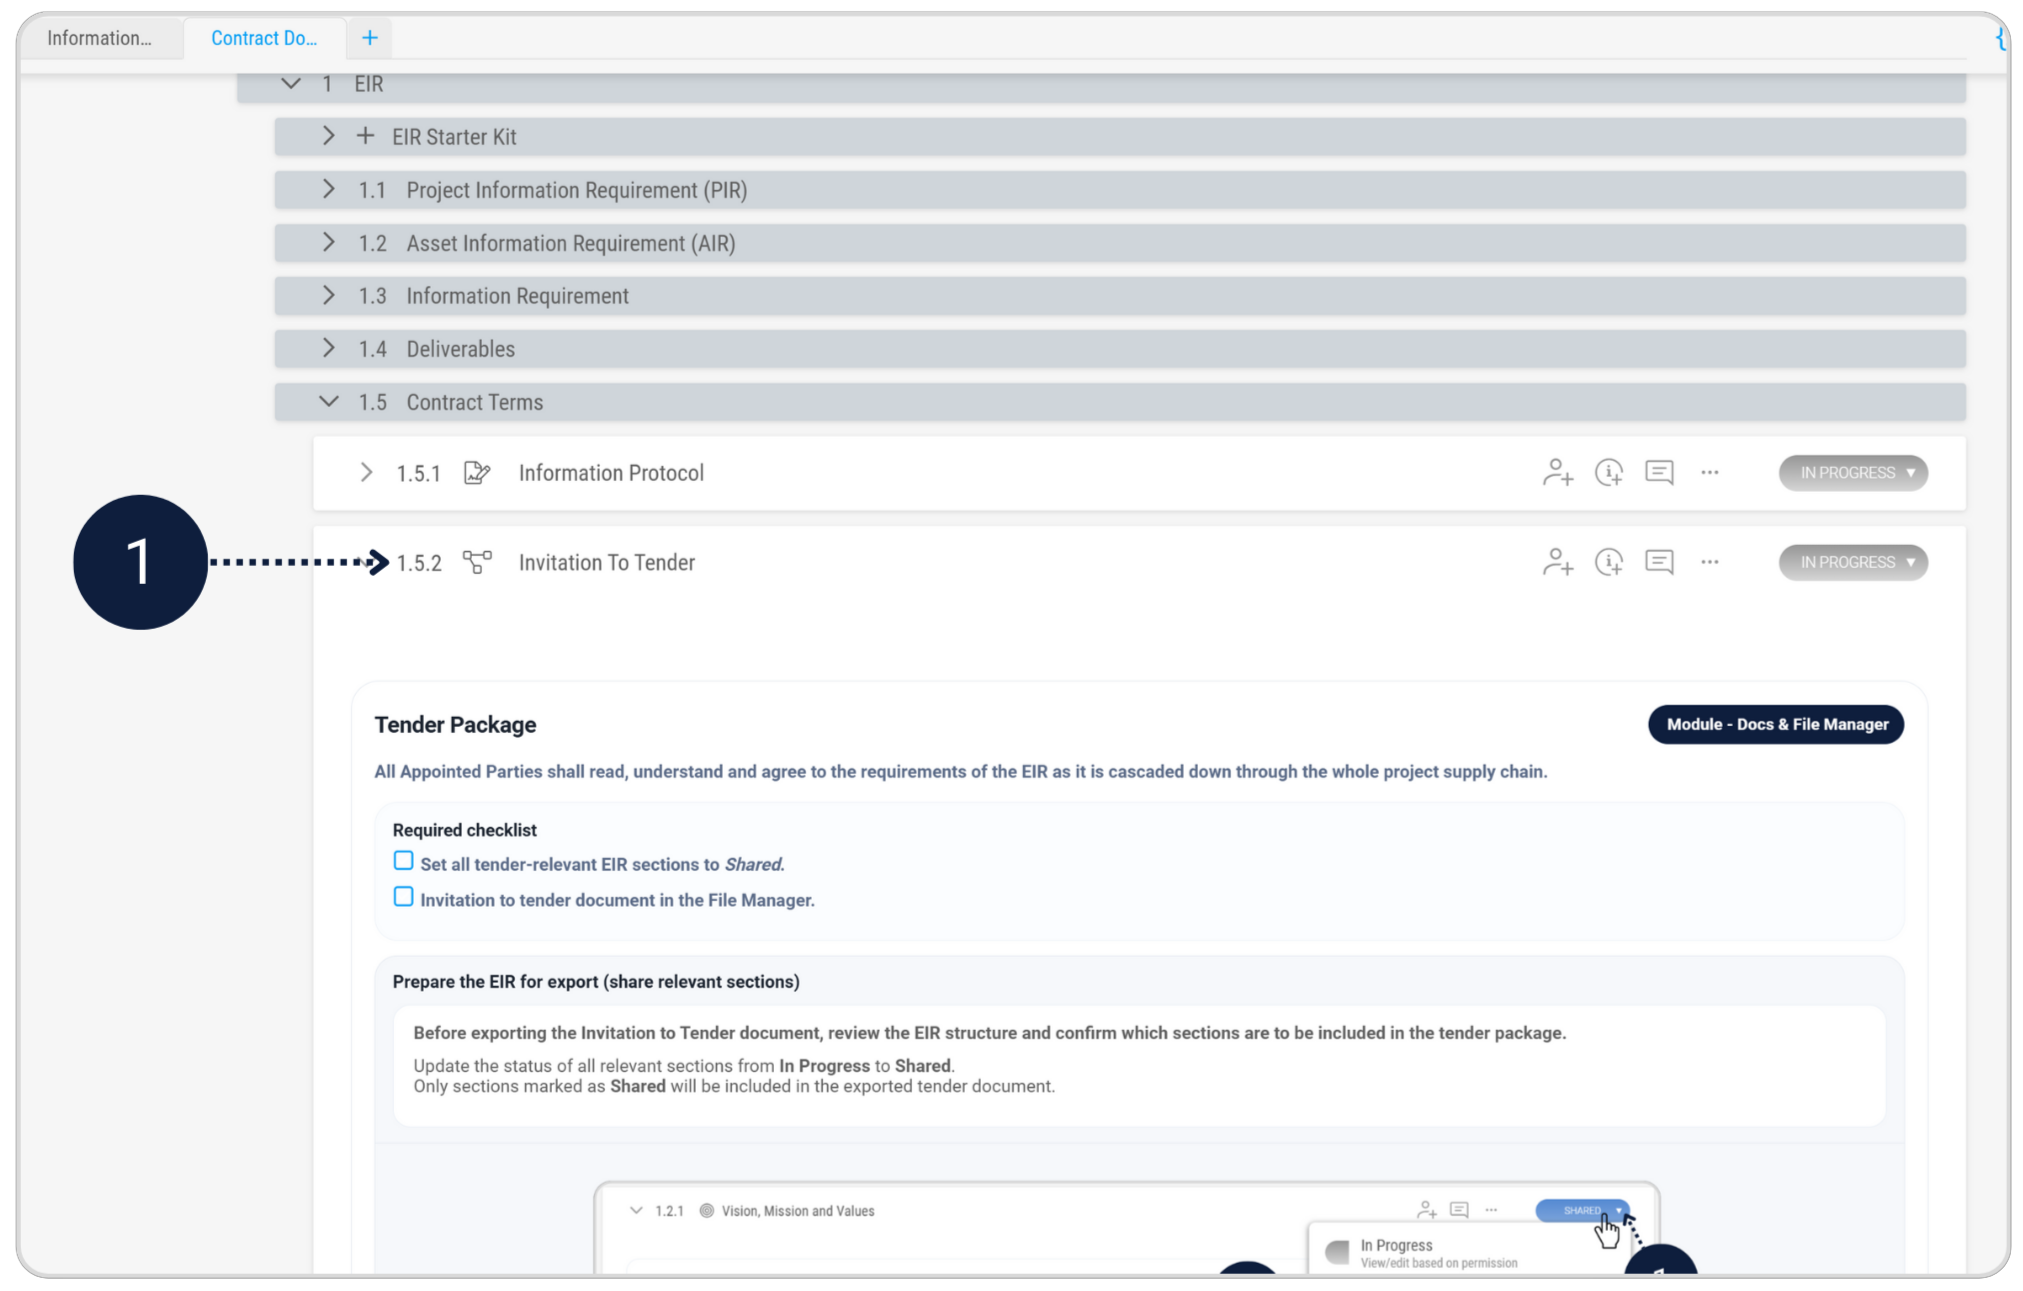The height and width of the screenshot is (1291, 2023).
Task: Open more options for Invitation To Tender
Action: [x=1710, y=562]
